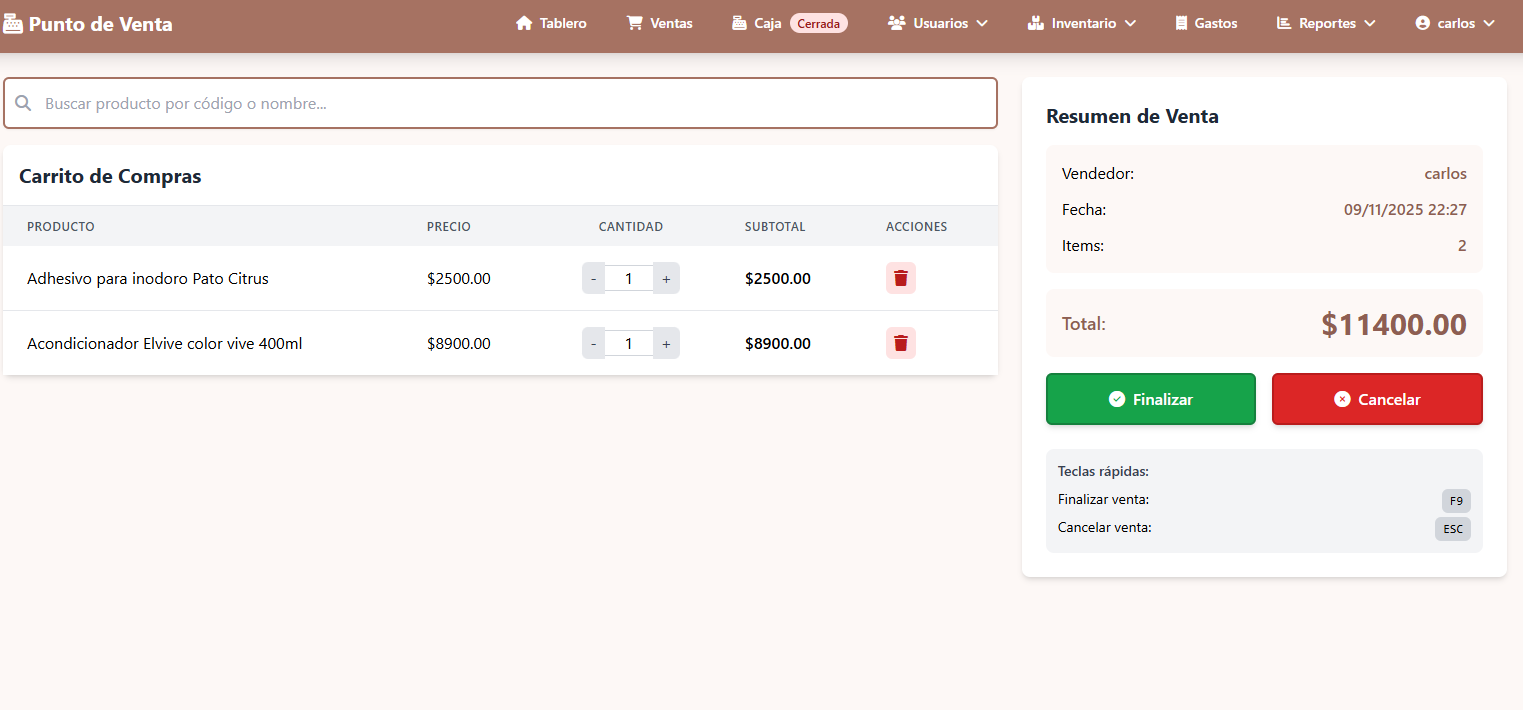Click the shopping cart icon for Ventas
Screen dimensions: 1523x710
[634, 23]
